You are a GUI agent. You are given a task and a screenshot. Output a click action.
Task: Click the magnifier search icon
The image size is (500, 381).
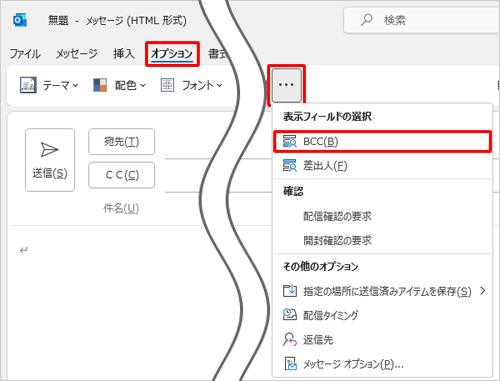366,20
